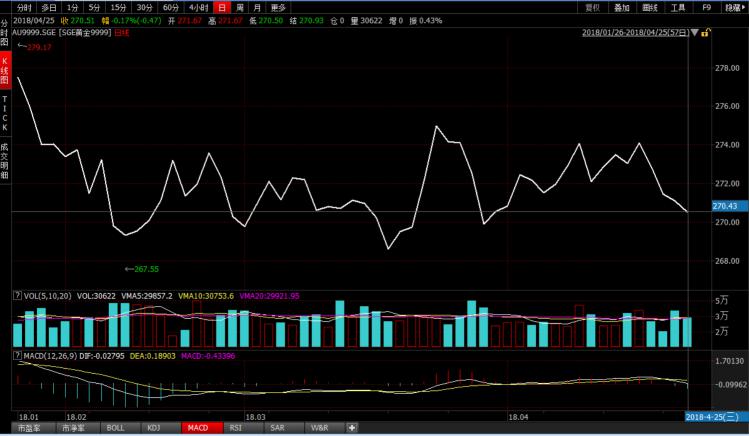Click the 叠加 overlay button

pos(621,7)
